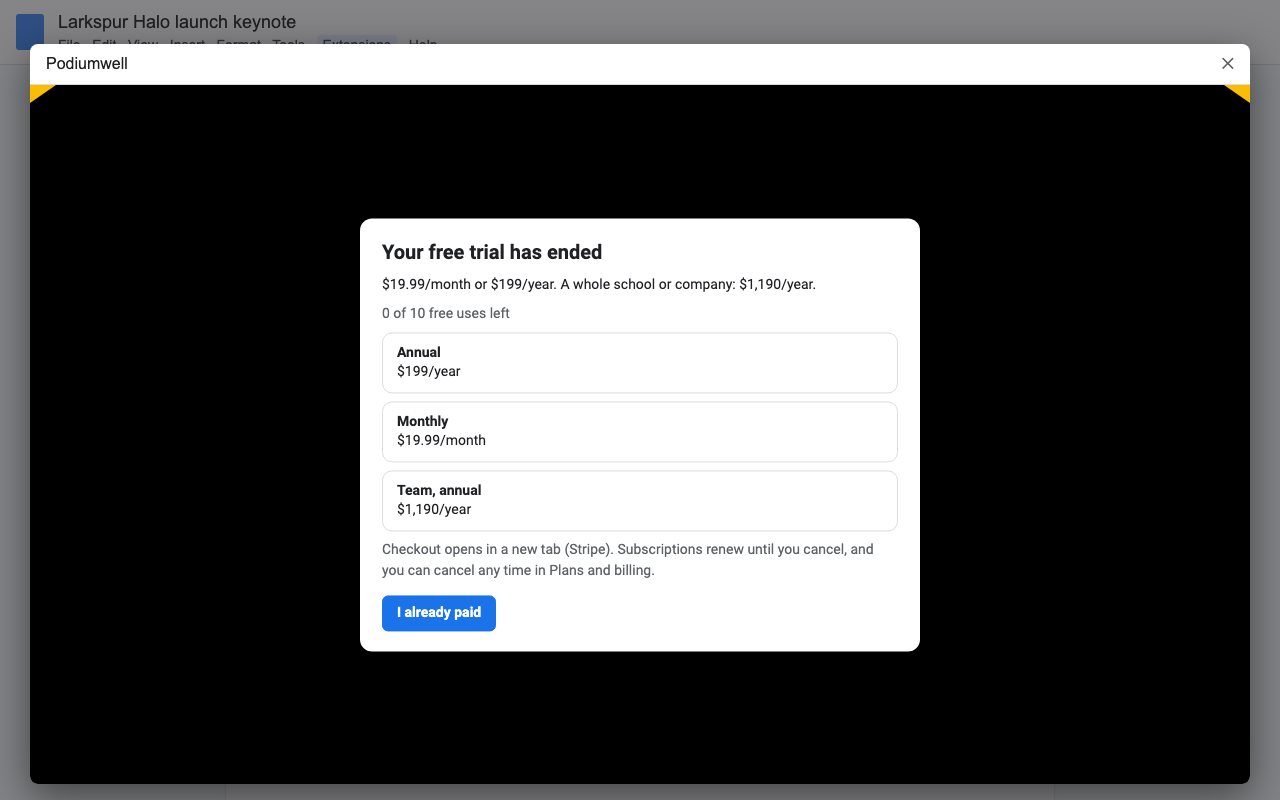Choose the Annual $199/year plan

(640, 362)
